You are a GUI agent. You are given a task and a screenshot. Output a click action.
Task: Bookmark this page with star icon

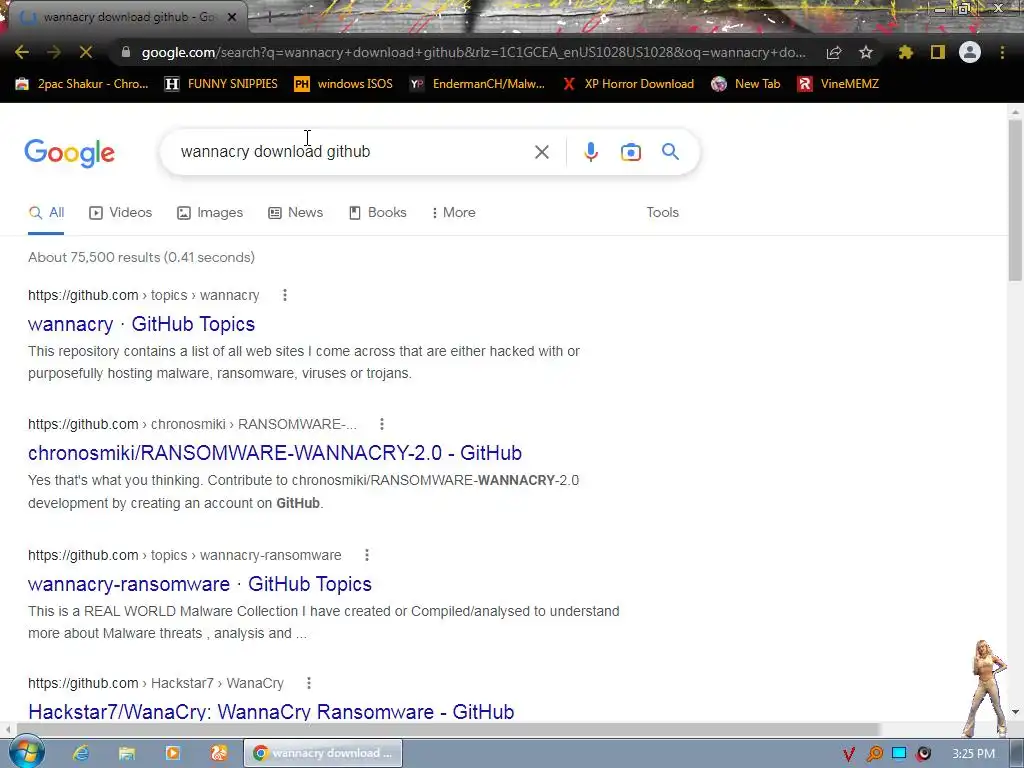[x=866, y=52]
